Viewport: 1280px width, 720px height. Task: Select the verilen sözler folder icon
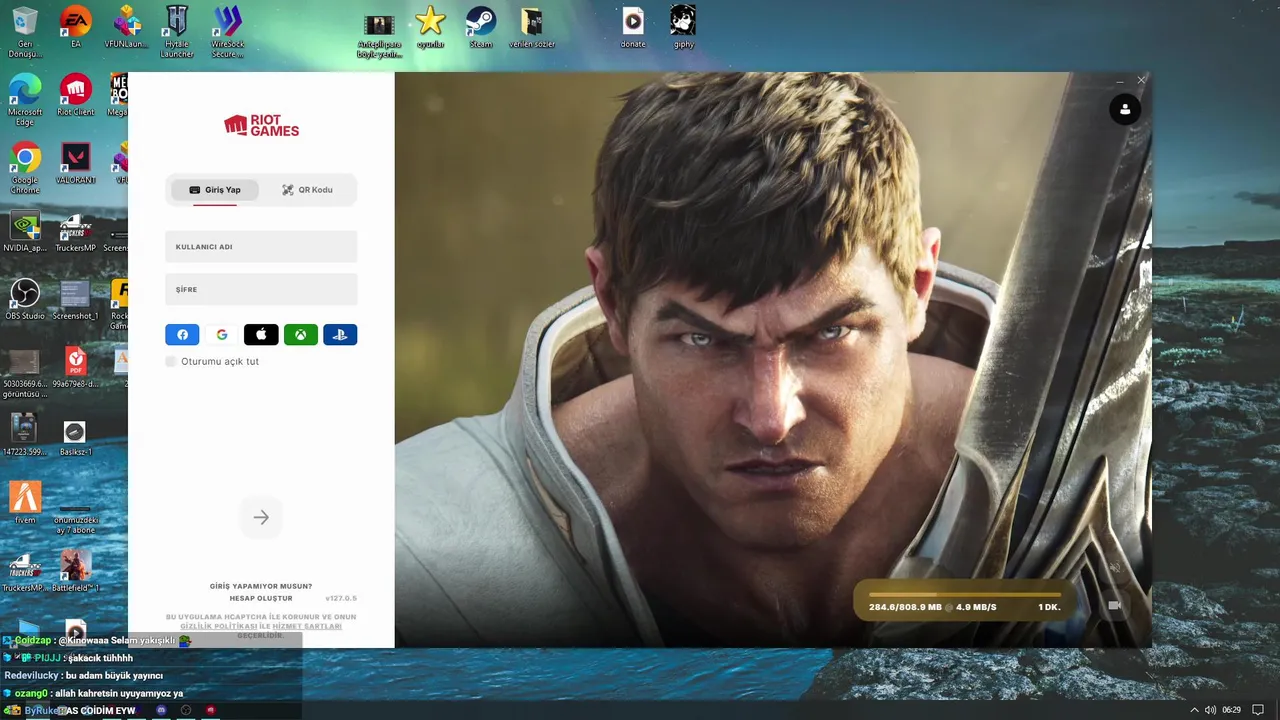tap(532, 27)
